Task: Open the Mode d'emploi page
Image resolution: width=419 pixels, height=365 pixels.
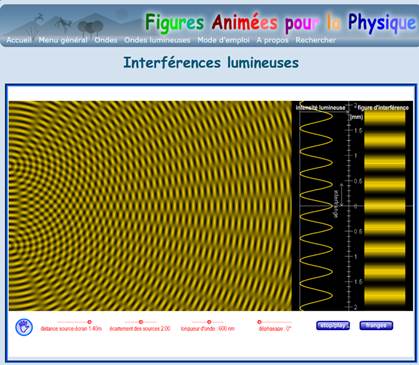Action: point(223,40)
